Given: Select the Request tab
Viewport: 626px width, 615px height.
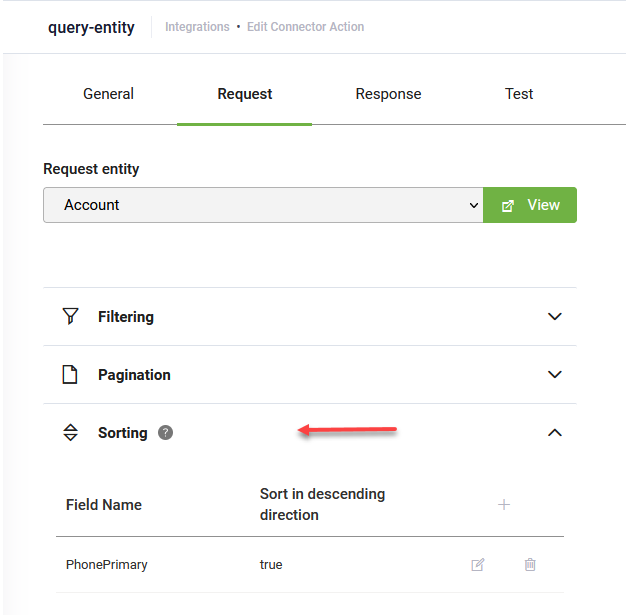Looking at the screenshot, I should [245, 94].
